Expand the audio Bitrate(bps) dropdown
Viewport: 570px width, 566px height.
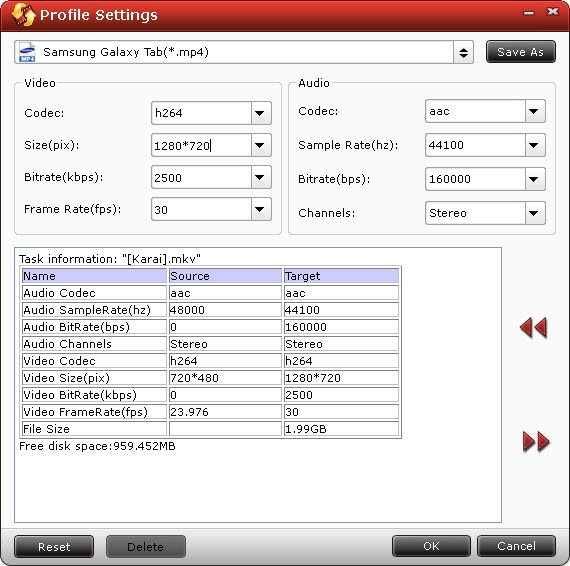click(x=534, y=179)
